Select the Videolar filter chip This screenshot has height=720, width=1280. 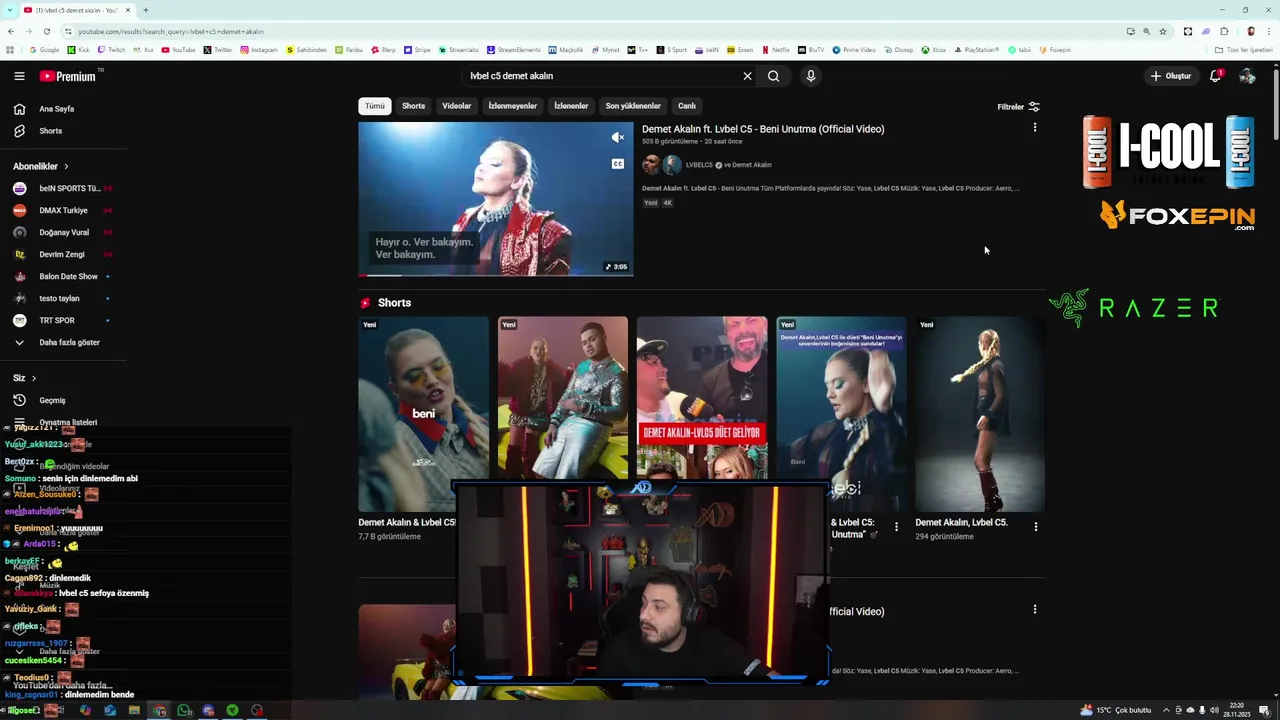[x=457, y=106]
